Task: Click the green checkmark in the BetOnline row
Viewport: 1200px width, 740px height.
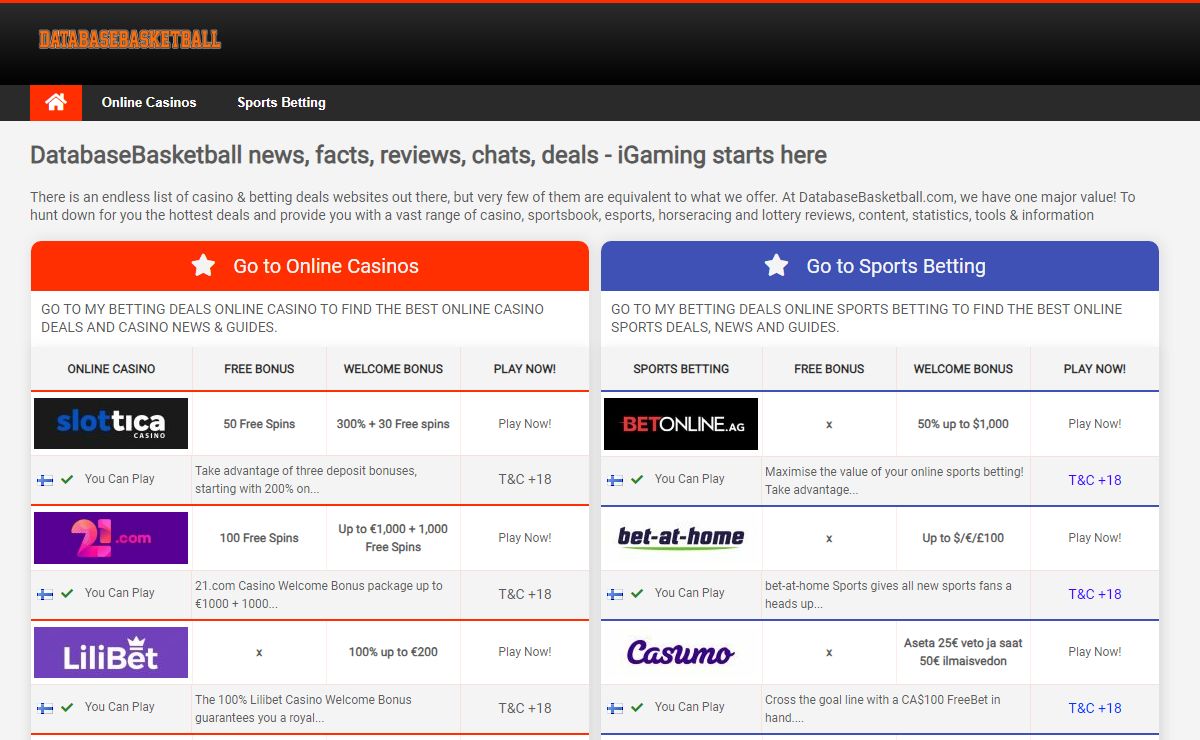Action: [x=637, y=480]
